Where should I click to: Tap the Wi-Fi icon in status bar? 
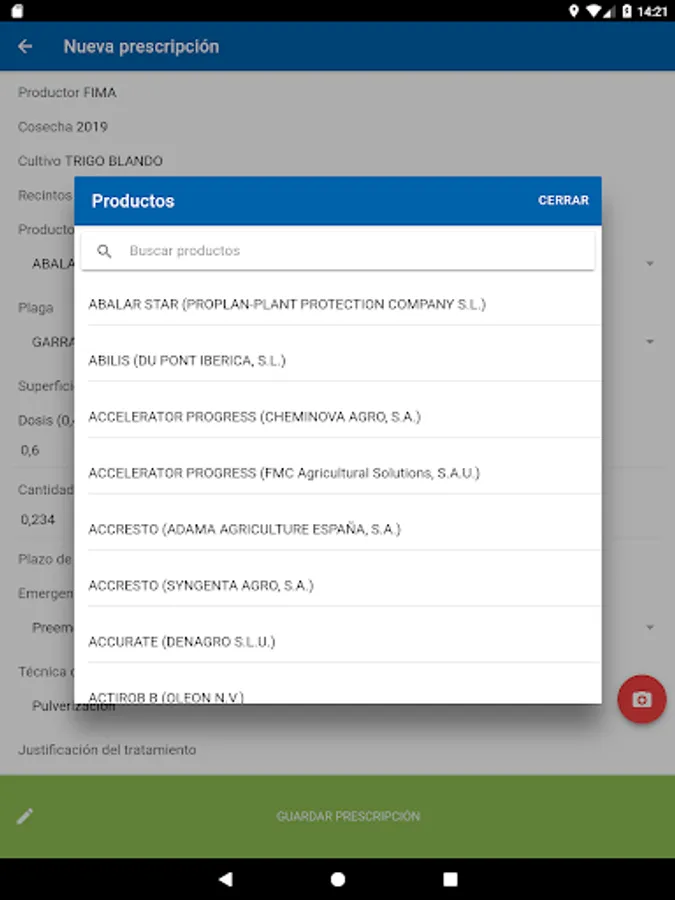[594, 11]
